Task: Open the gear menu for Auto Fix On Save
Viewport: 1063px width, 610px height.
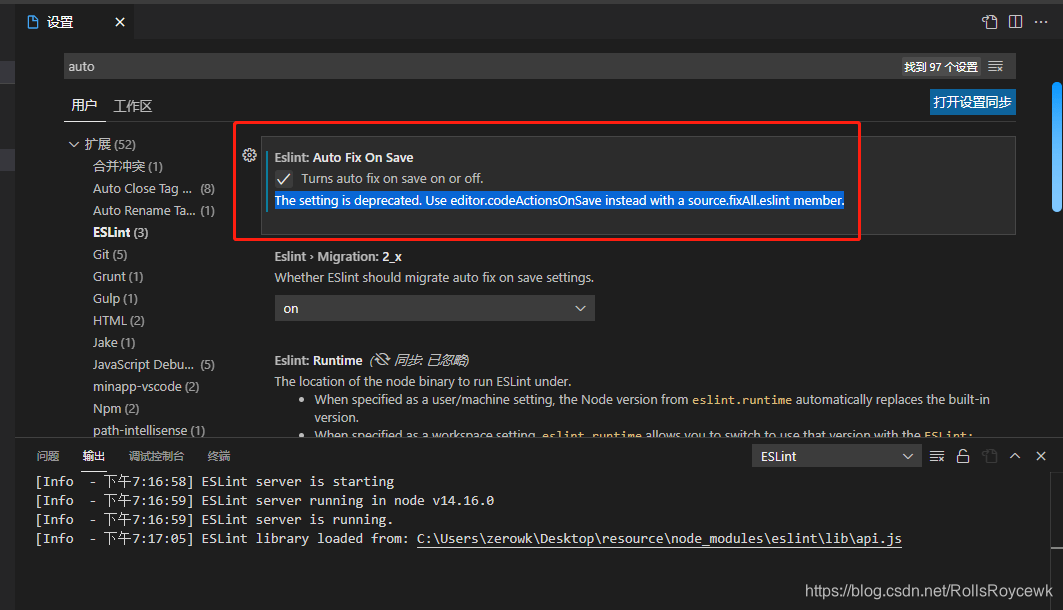Action: [x=249, y=155]
